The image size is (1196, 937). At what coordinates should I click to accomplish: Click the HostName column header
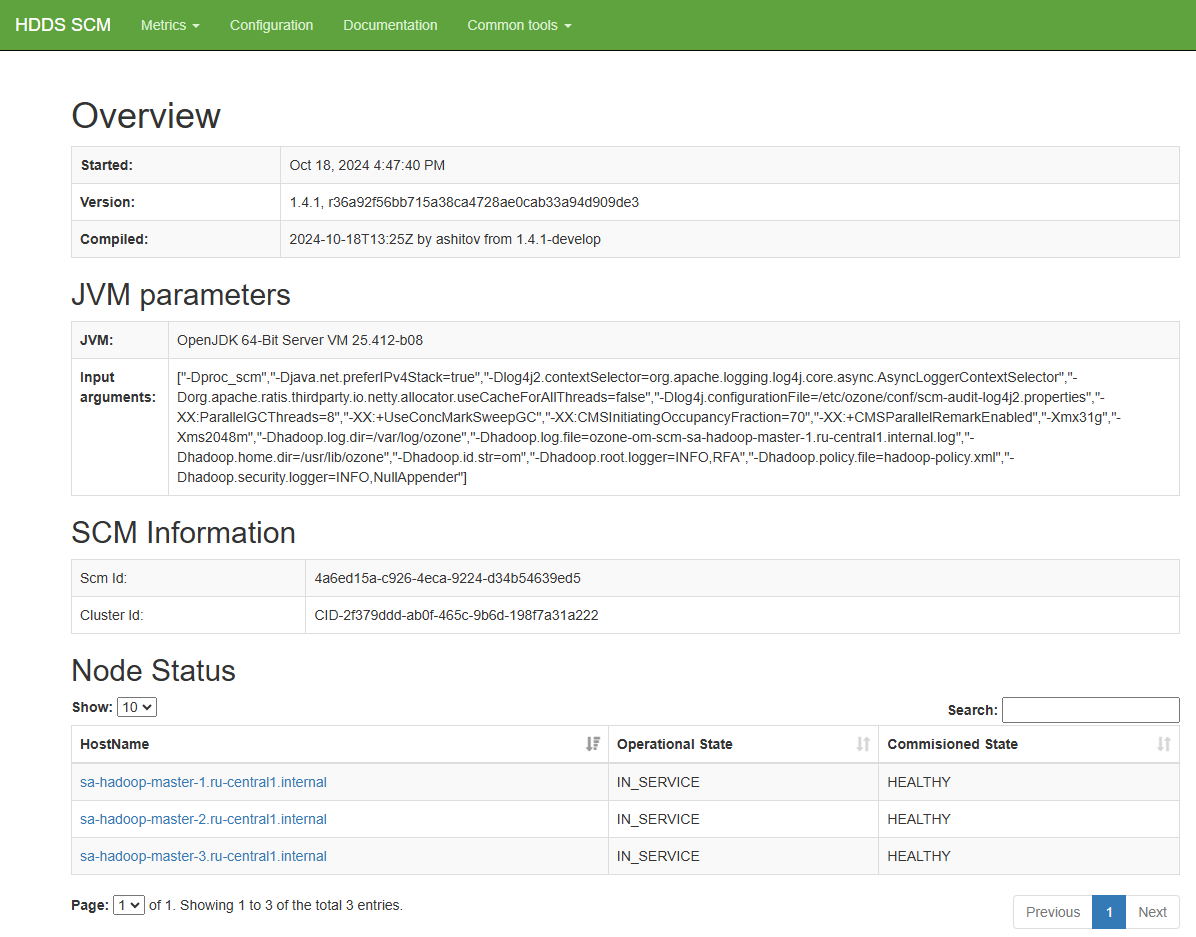(x=339, y=744)
